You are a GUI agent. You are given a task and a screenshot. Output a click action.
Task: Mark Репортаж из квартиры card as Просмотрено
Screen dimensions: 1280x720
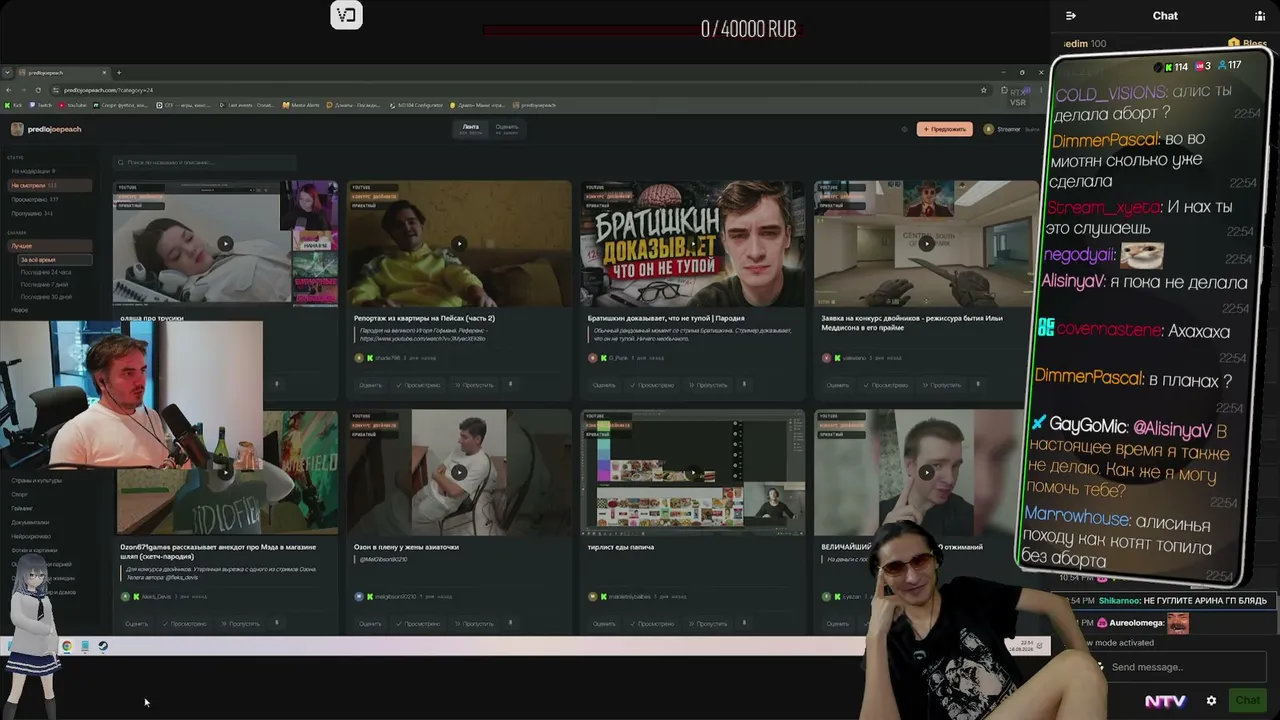[419, 385]
